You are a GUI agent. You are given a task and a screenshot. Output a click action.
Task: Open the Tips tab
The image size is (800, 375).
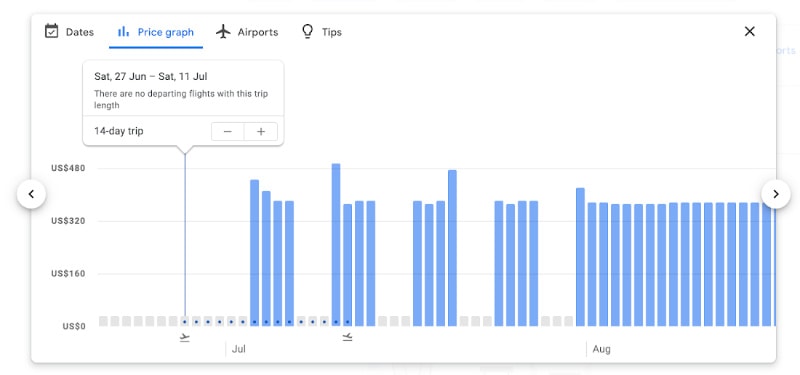[x=321, y=32]
